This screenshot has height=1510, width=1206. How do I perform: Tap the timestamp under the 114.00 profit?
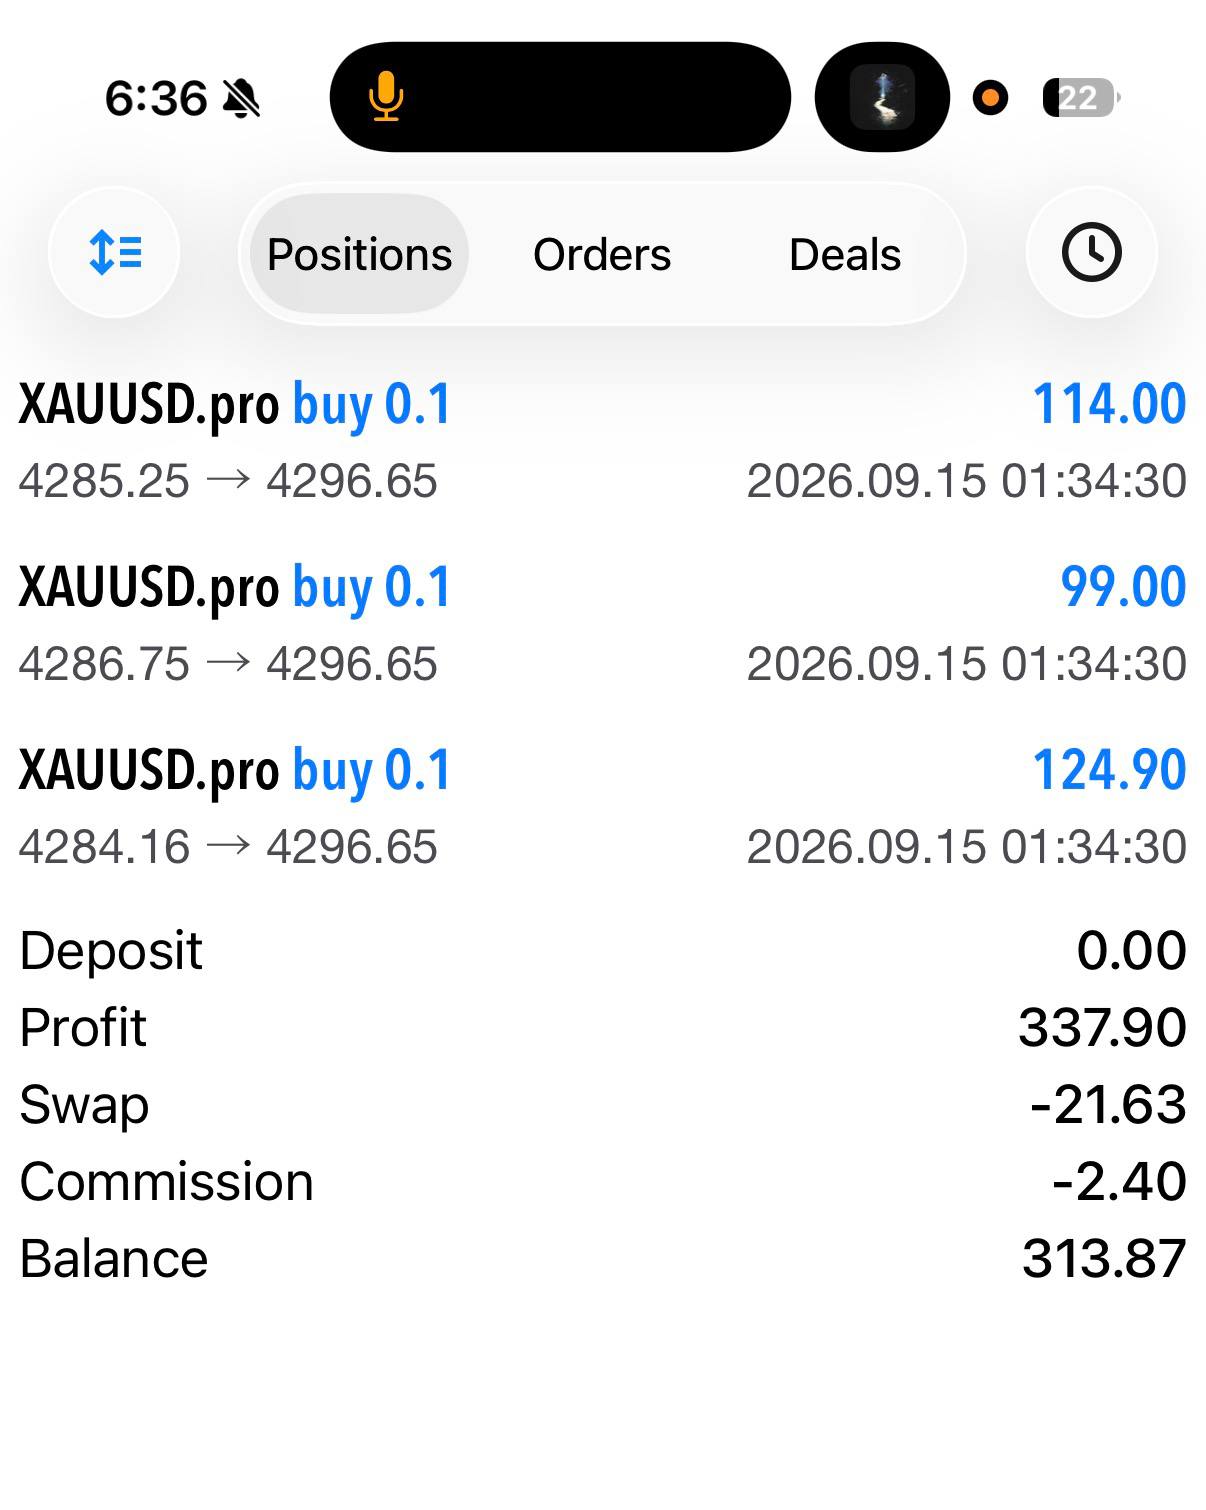pyautogui.click(x=967, y=481)
